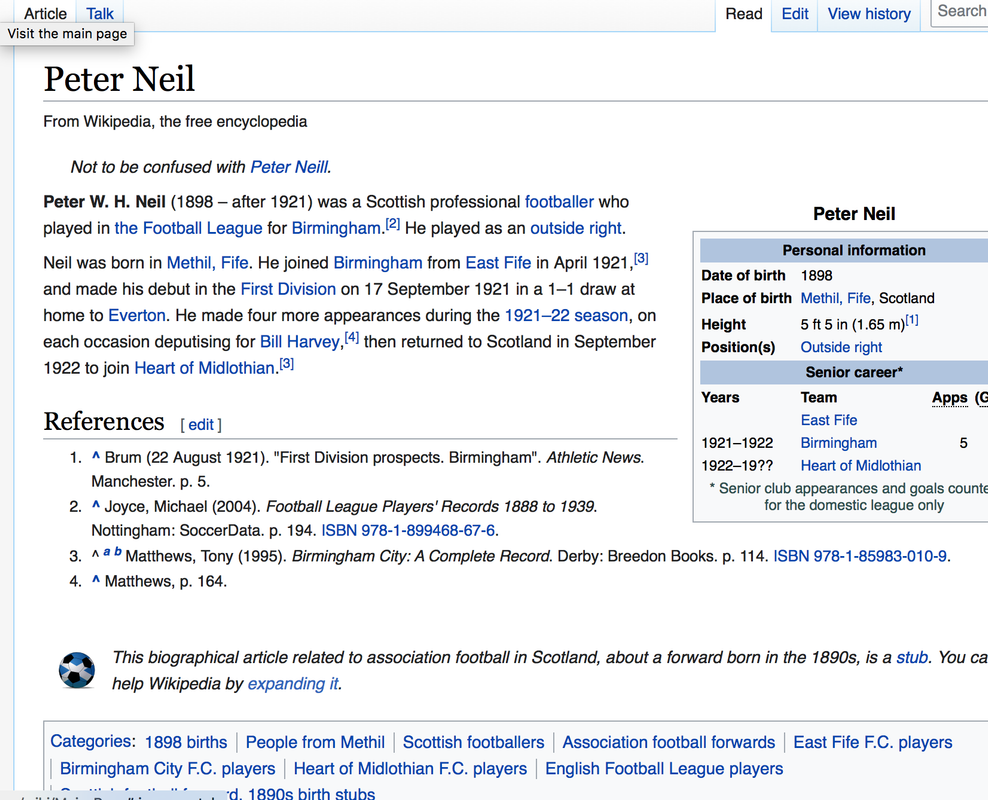The height and width of the screenshot is (800, 988).
Task: Open ISBN 978-1-85983-010-9 link
Action: pos(860,556)
